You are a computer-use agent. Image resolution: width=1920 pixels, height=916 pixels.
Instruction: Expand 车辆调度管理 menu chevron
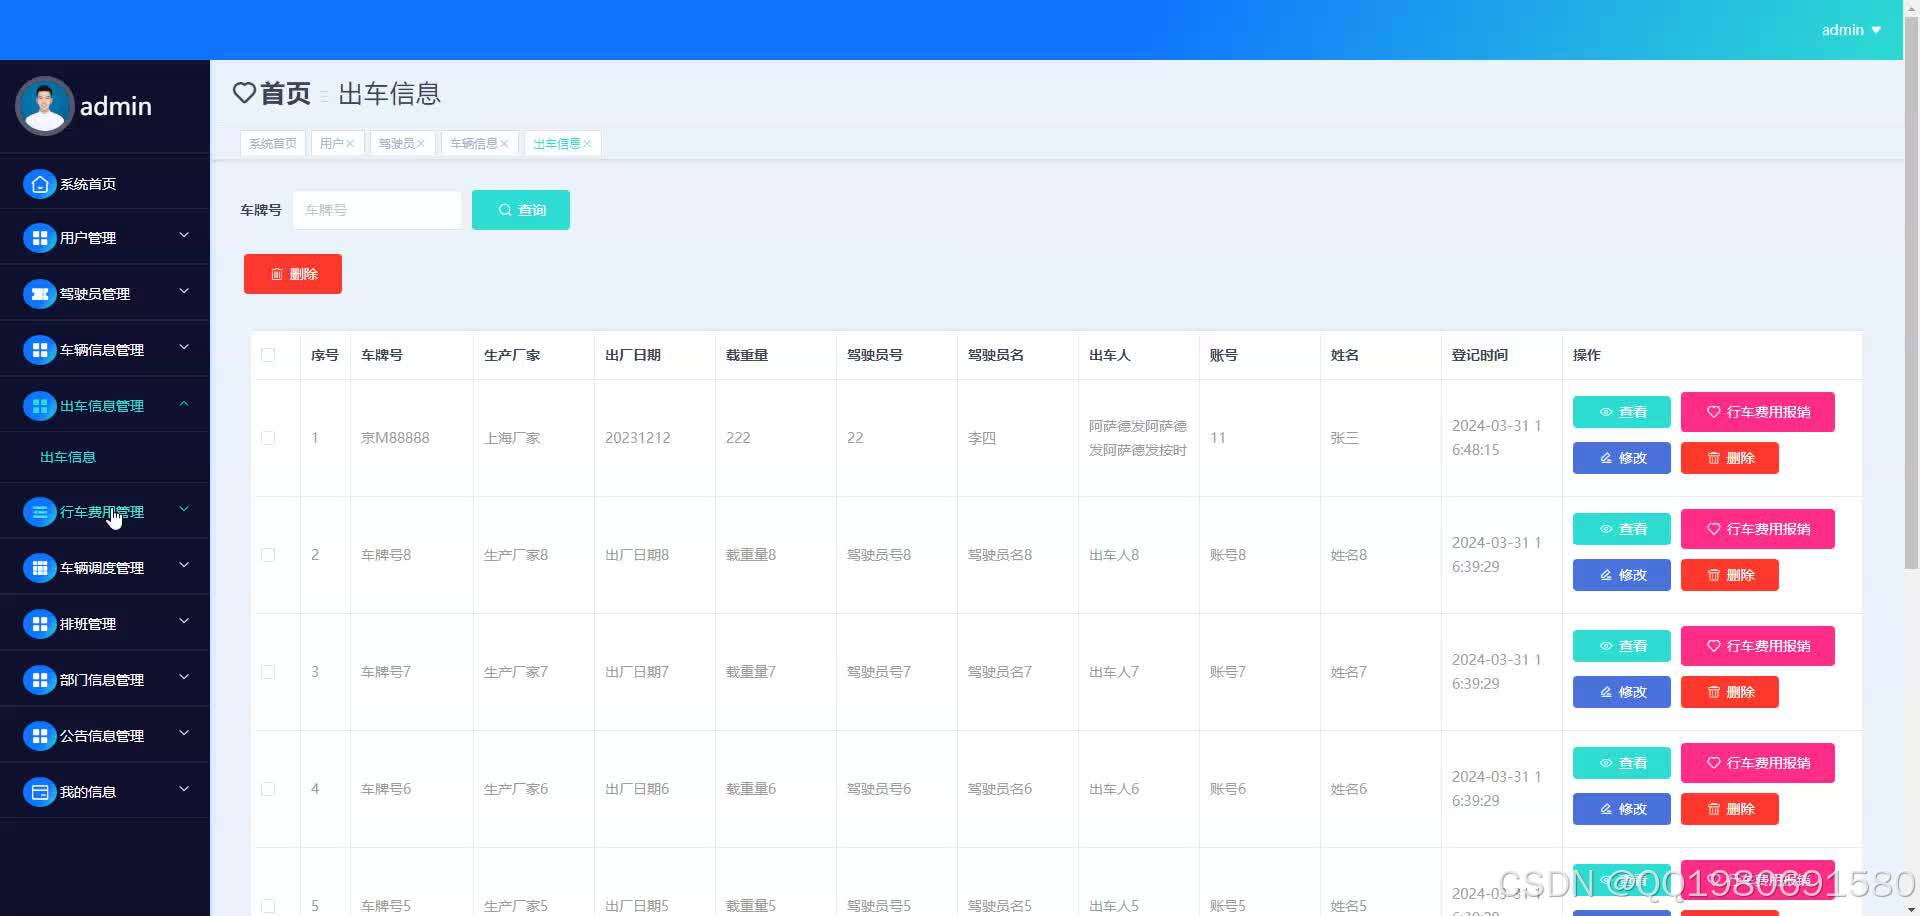point(184,566)
